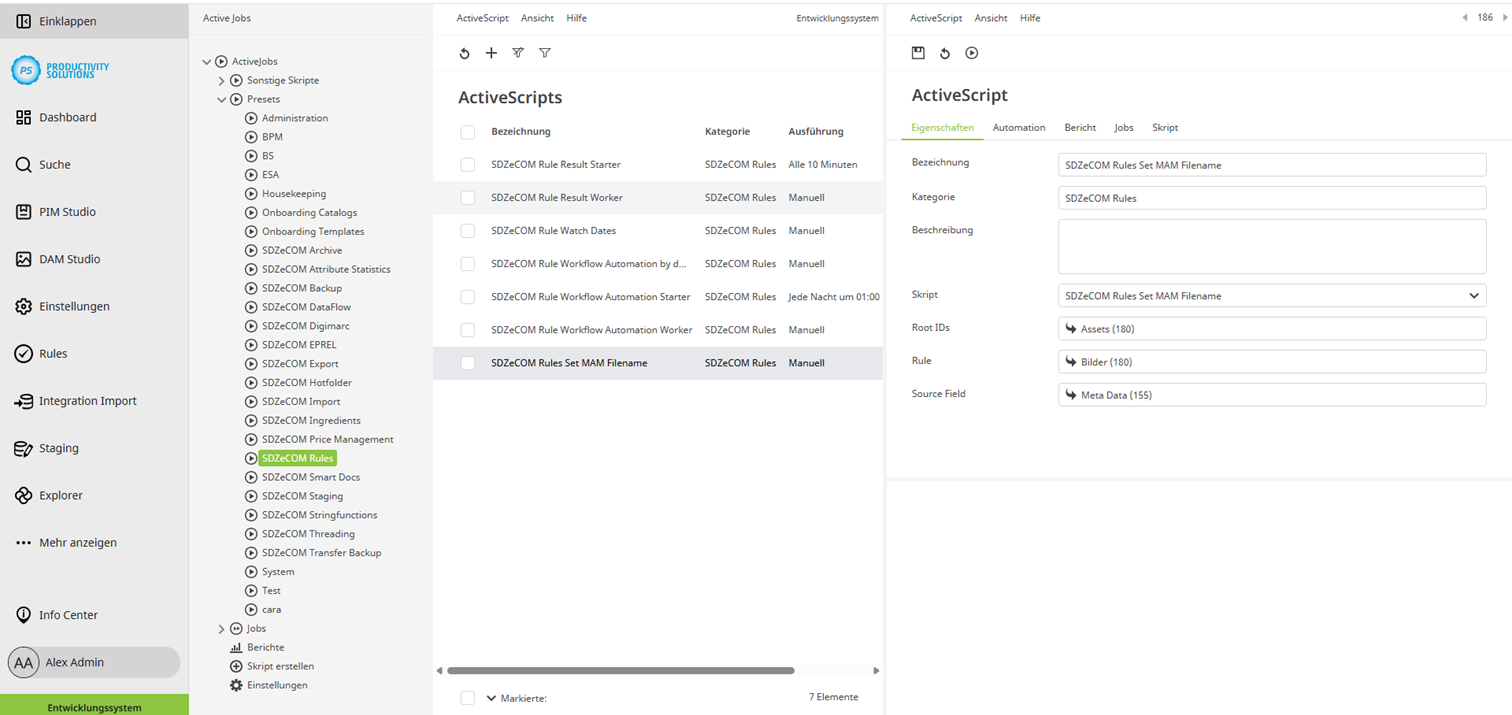The width and height of the screenshot is (1512, 715).
Task: Check the SDZeCOM Rules Set MAM Filename row
Action: pos(467,362)
